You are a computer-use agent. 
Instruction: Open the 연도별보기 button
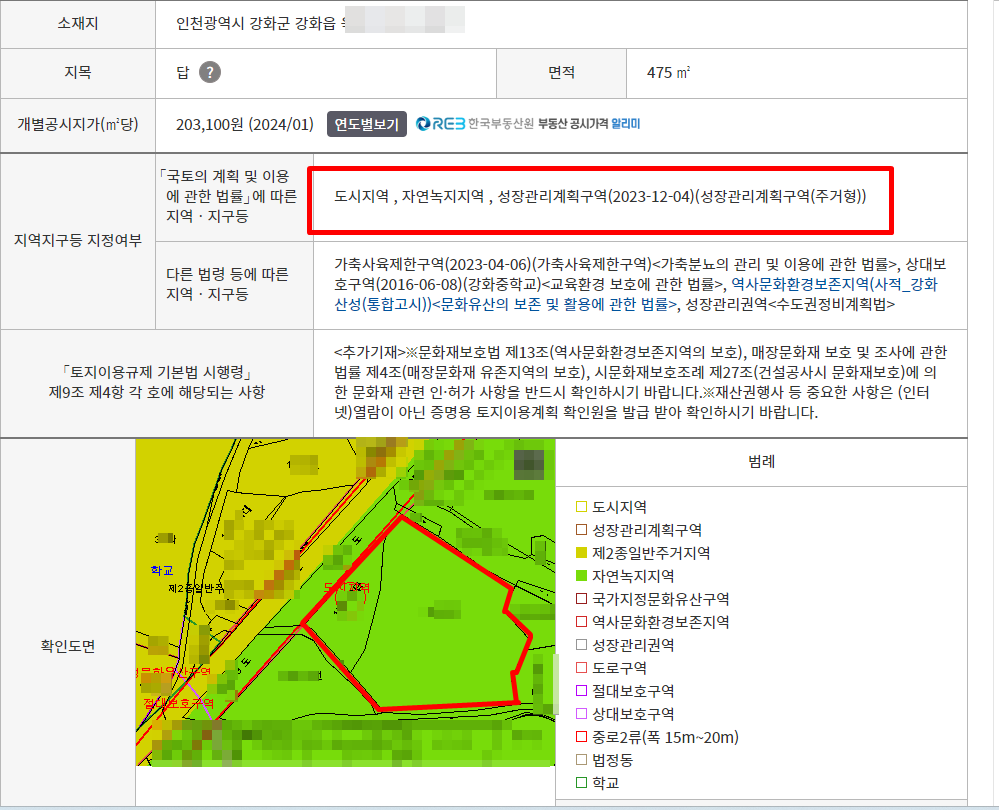click(366, 125)
